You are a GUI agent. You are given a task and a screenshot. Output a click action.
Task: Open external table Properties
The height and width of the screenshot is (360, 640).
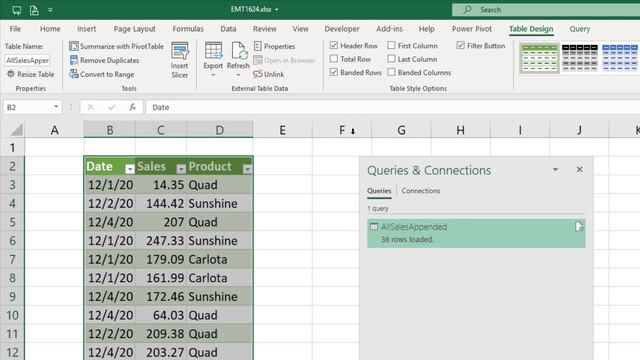coord(274,46)
